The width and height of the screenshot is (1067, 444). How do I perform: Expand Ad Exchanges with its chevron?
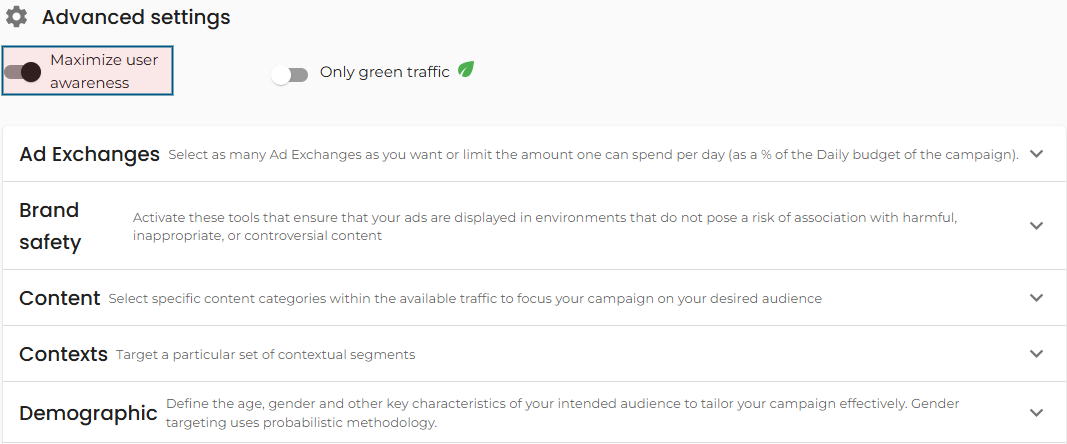pos(1036,154)
